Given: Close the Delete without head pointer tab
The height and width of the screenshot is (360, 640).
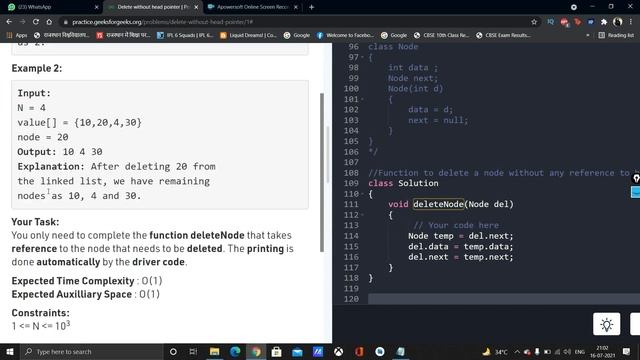Looking at the screenshot, I should click(196, 7).
